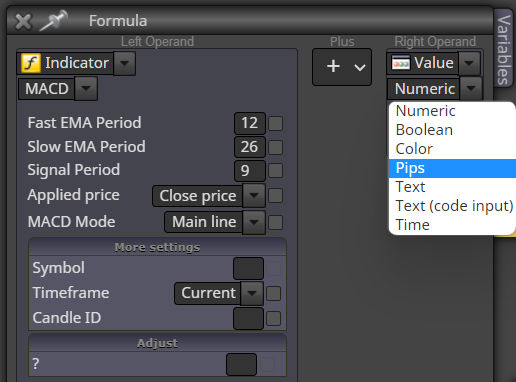Click the Symbol input field

pyautogui.click(x=249, y=268)
